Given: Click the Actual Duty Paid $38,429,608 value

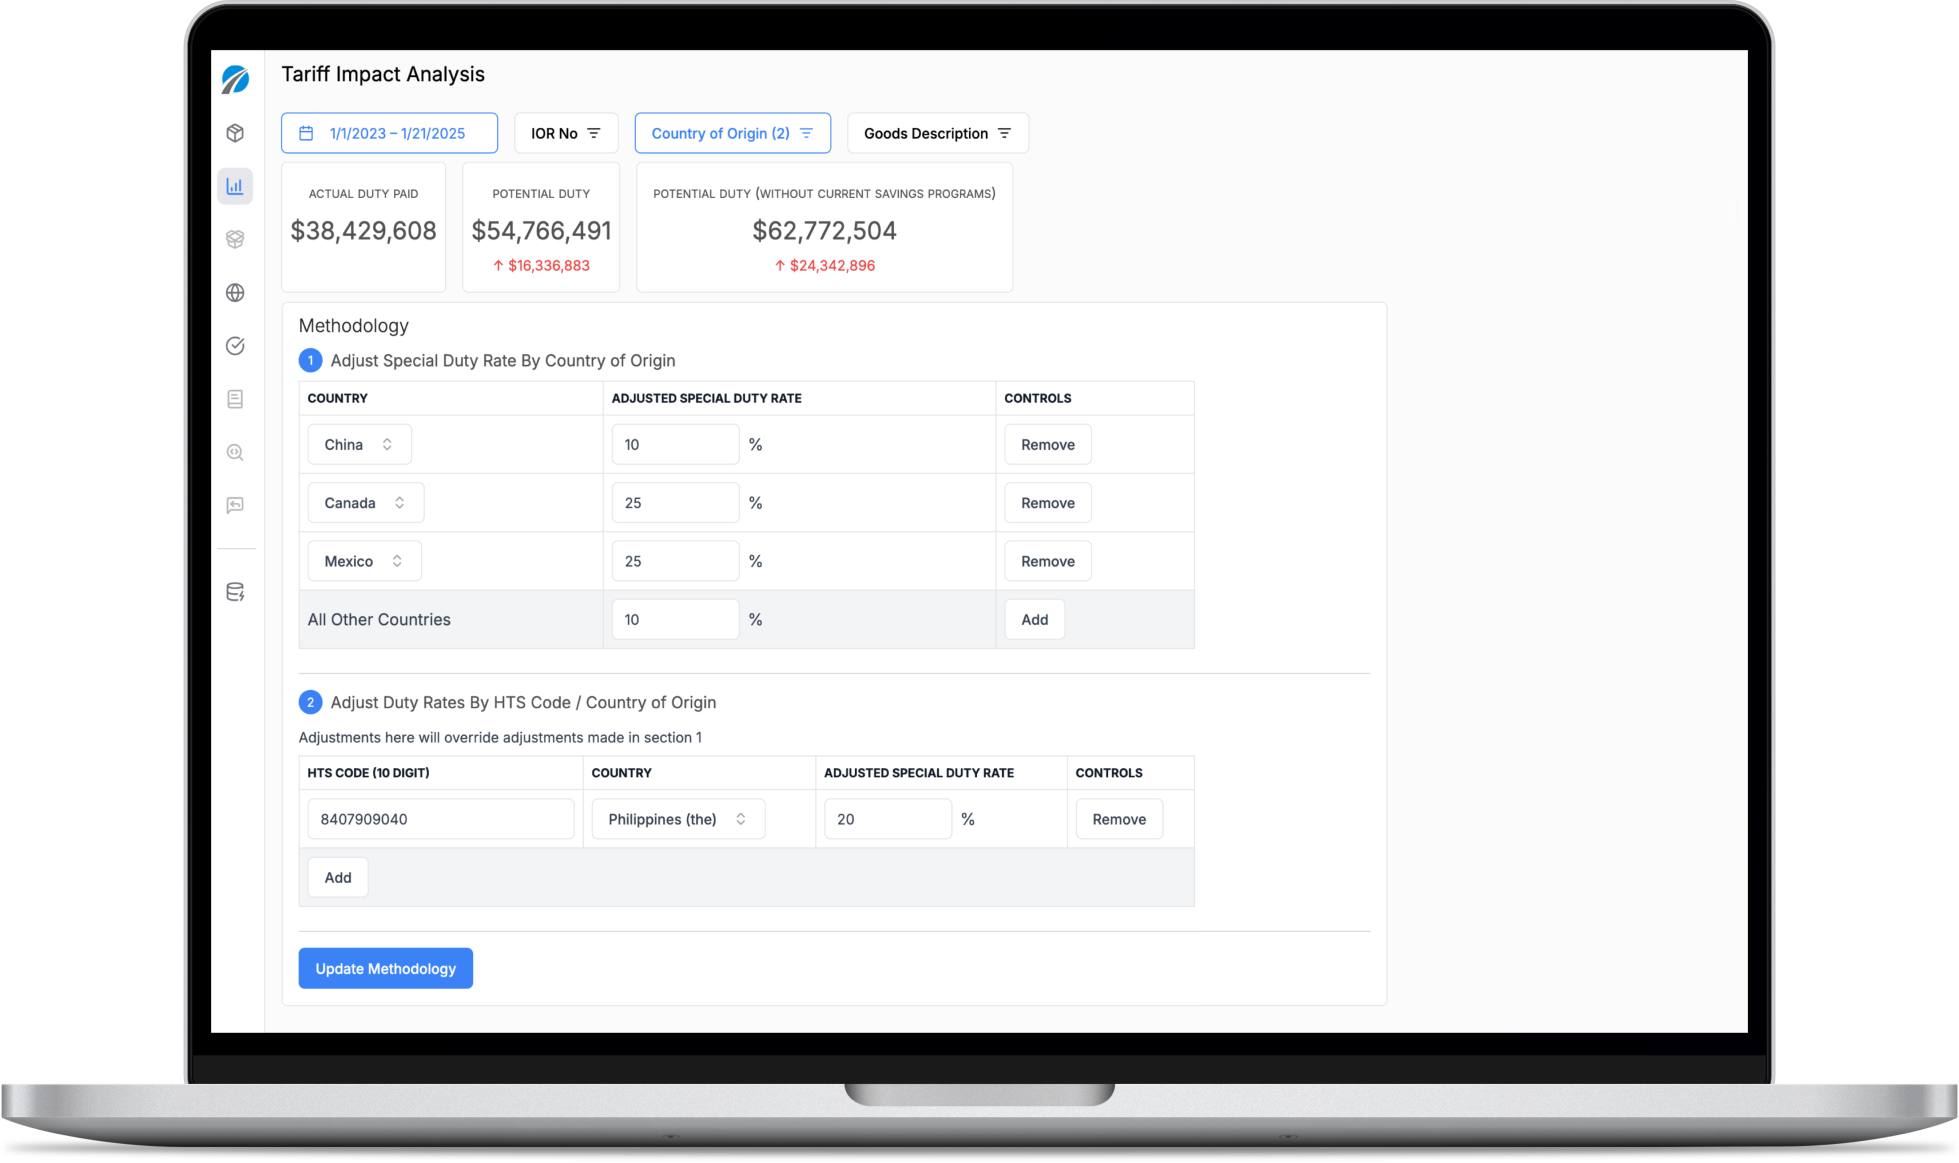Looking at the screenshot, I should tap(364, 231).
